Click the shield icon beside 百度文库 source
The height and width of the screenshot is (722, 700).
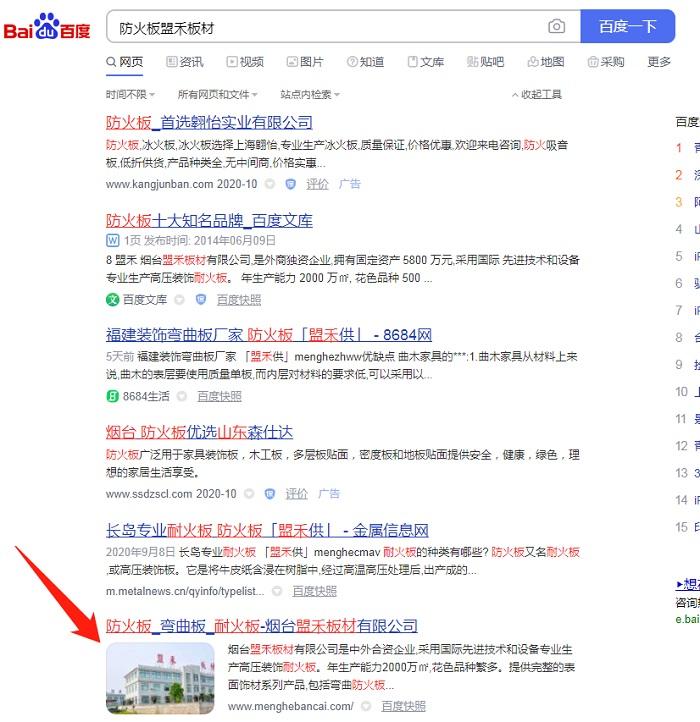coord(201,300)
